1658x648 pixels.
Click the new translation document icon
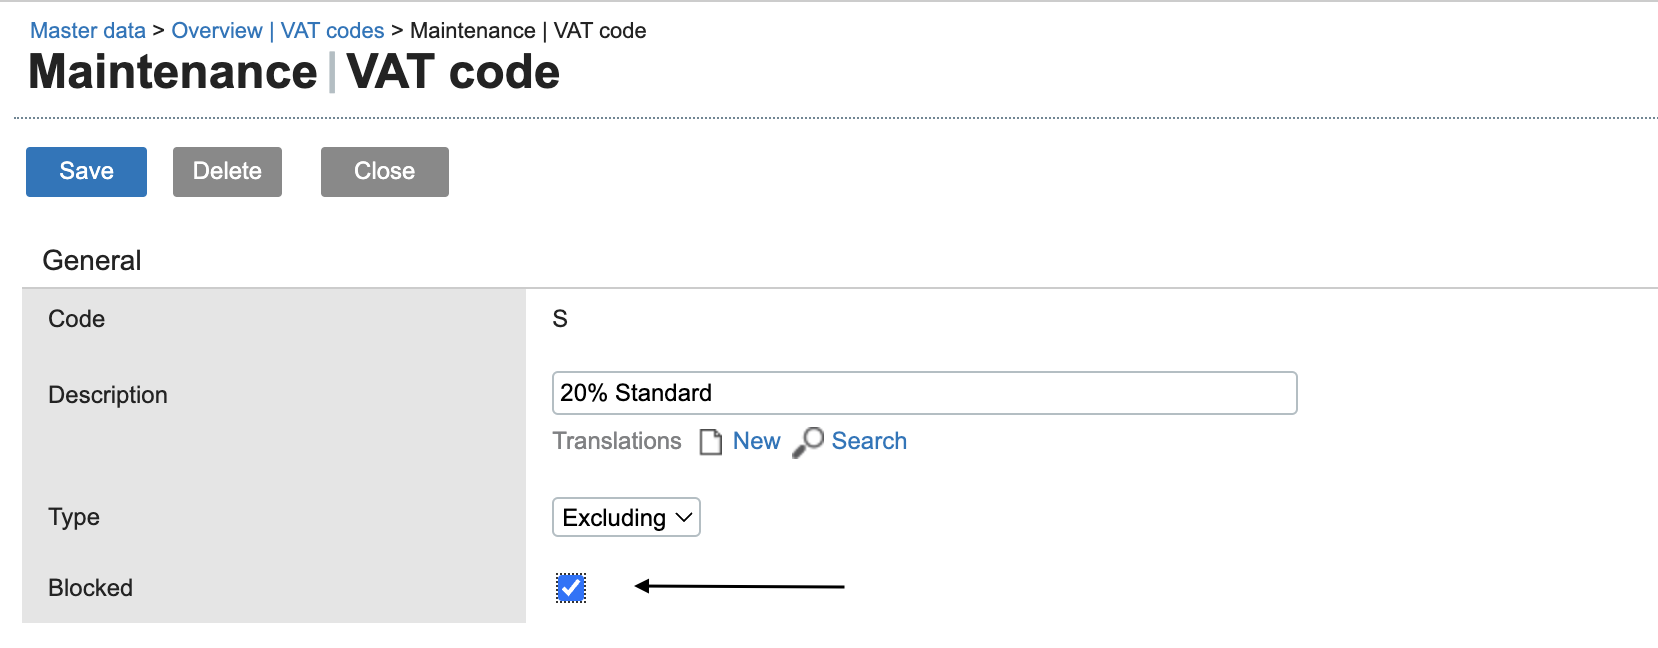click(x=710, y=442)
